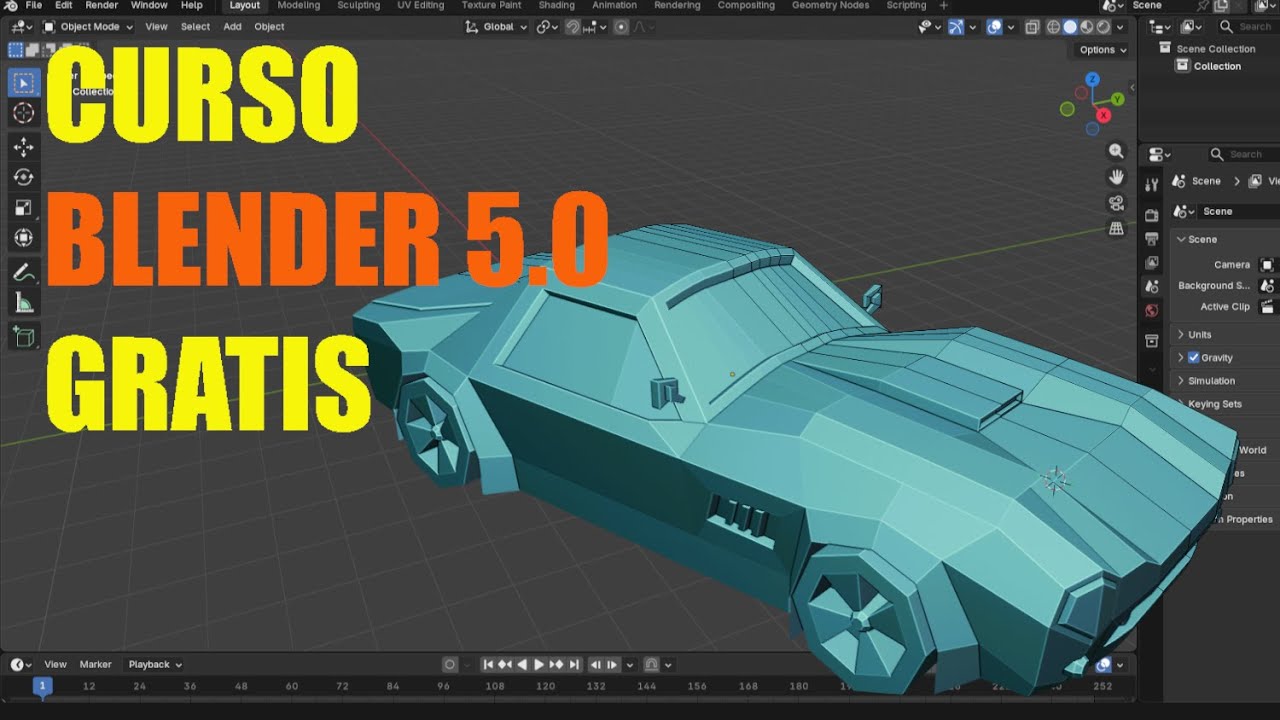Select the Select Box tool
Screen dimensions: 1280x720
(x=23, y=82)
